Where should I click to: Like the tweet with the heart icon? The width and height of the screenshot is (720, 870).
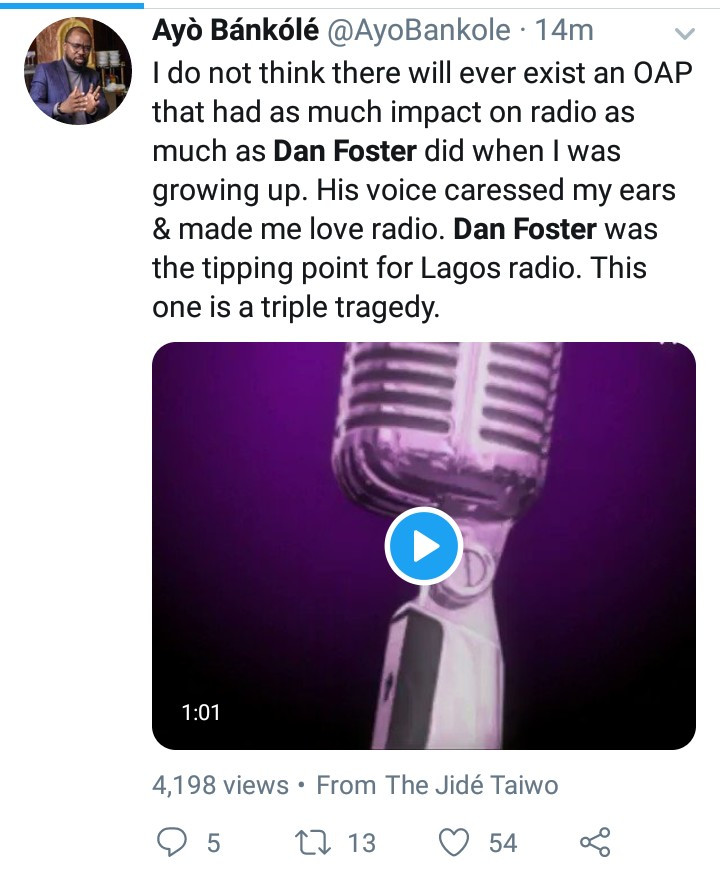click(454, 842)
